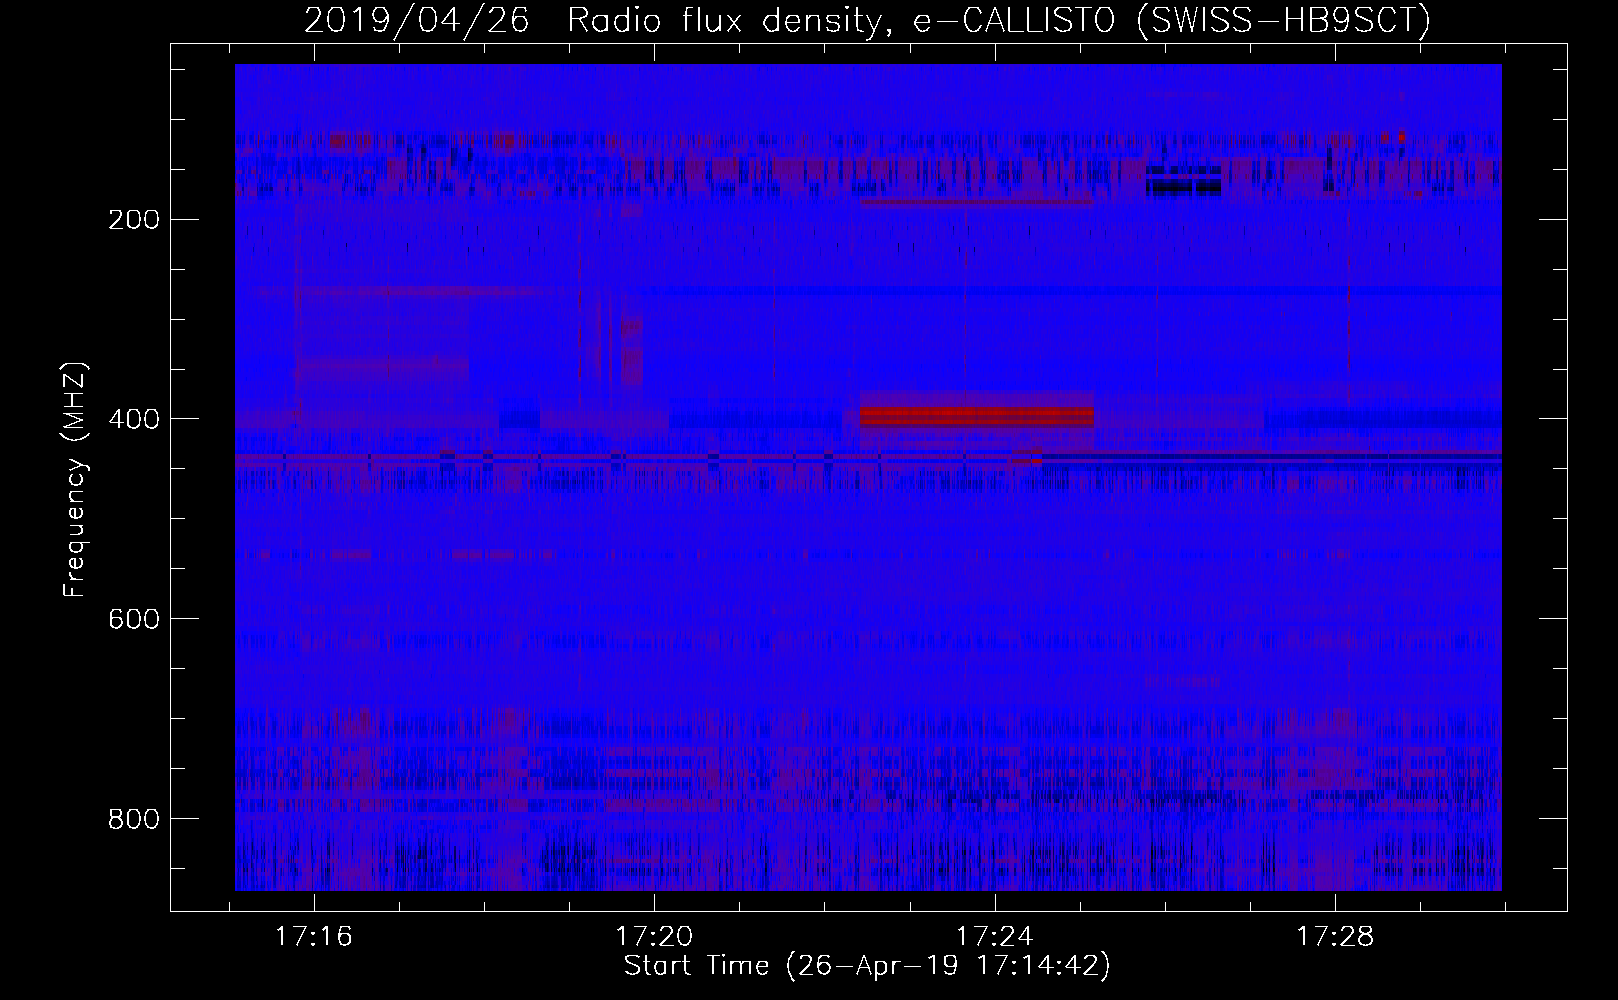
Task: Click the 17:24 time tick label
Action: point(995,937)
